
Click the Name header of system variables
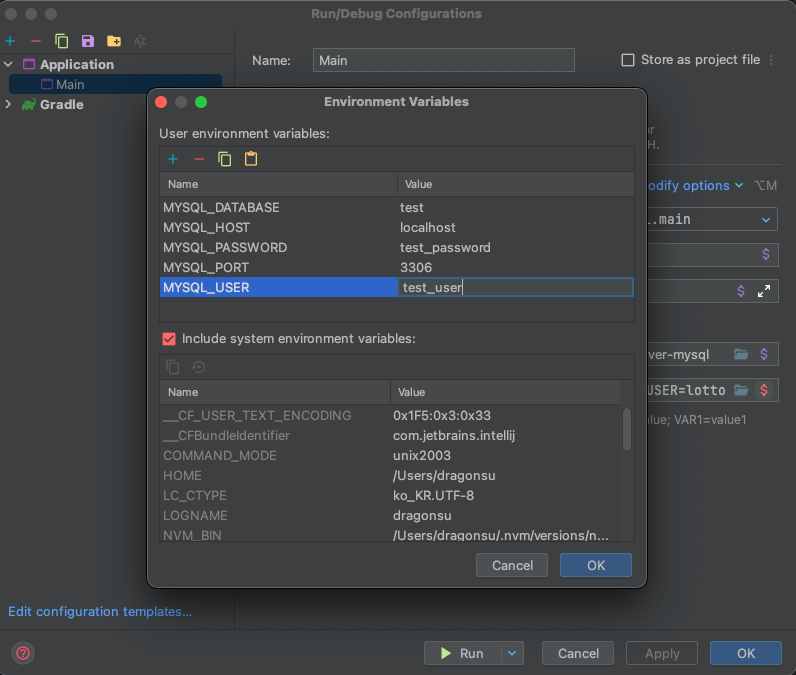[275, 392]
